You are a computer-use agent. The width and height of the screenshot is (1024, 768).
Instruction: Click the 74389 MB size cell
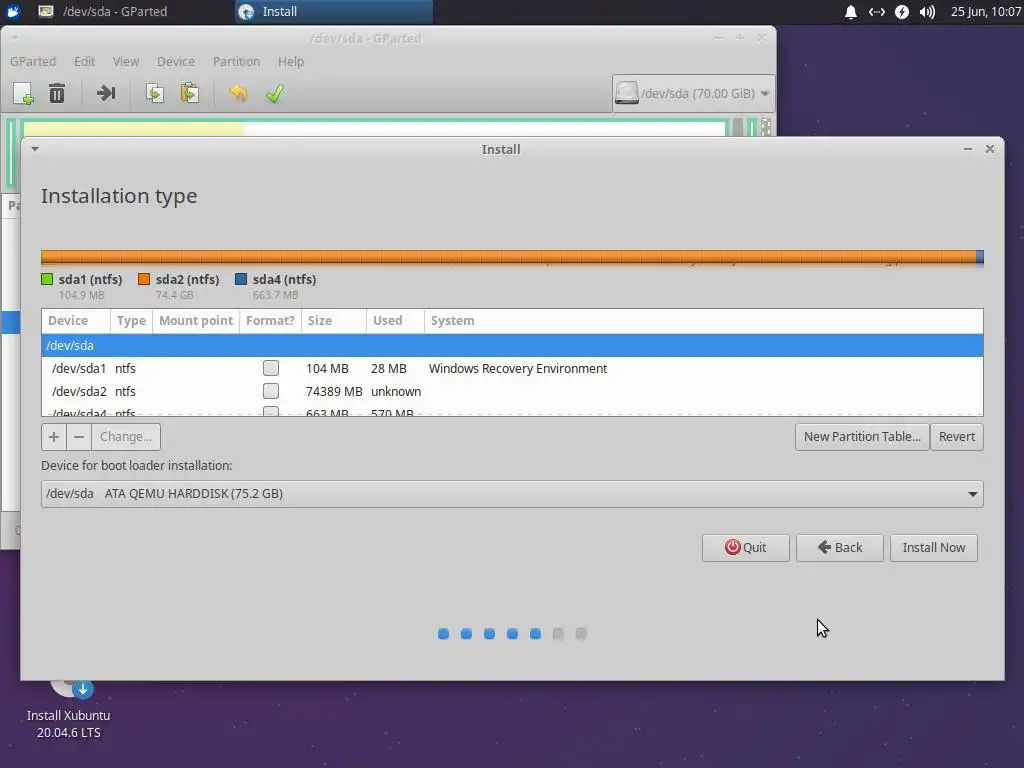pos(334,391)
